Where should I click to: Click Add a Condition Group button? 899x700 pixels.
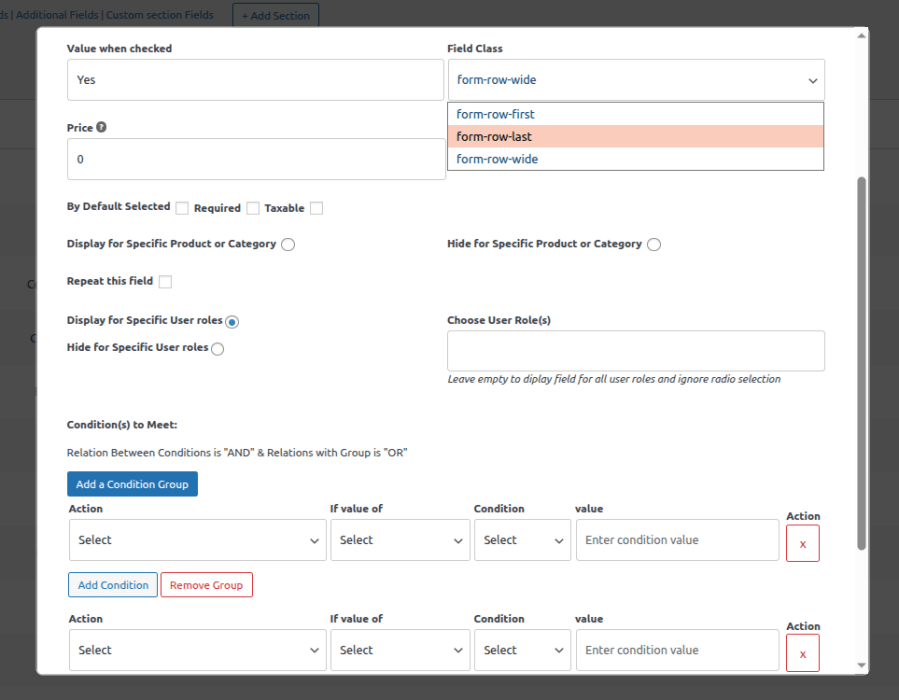pyautogui.click(x=132, y=484)
